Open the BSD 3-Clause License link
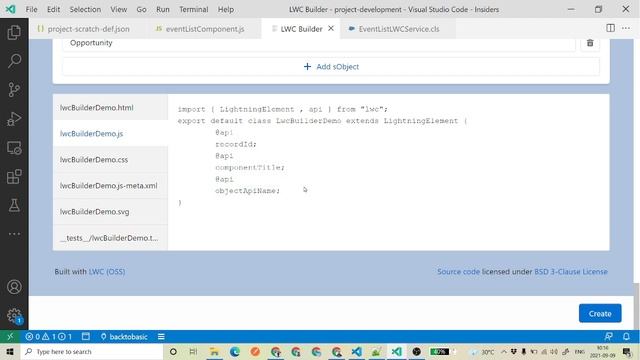Image resolution: width=640 pixels, height=360 pixels. click(x=571, y=271)
